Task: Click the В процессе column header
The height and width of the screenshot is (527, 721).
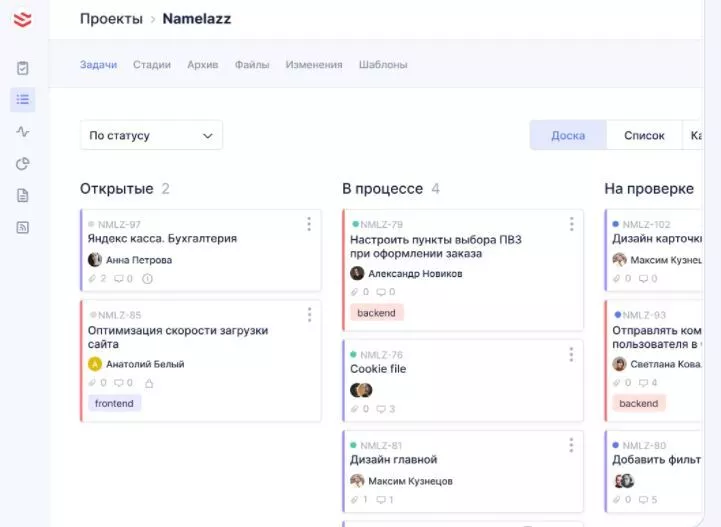Action: pyautogui.click(x=382, y=189)
